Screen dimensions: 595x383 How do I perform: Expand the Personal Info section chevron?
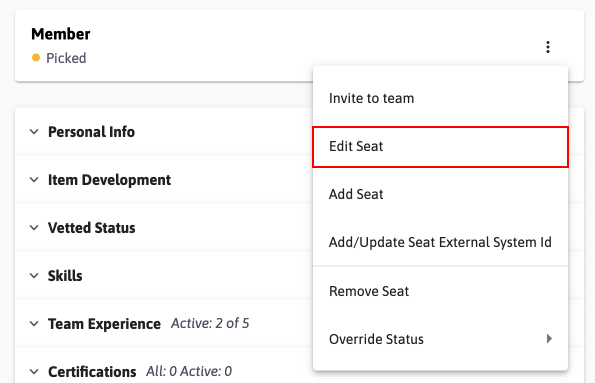coord(34,132)
